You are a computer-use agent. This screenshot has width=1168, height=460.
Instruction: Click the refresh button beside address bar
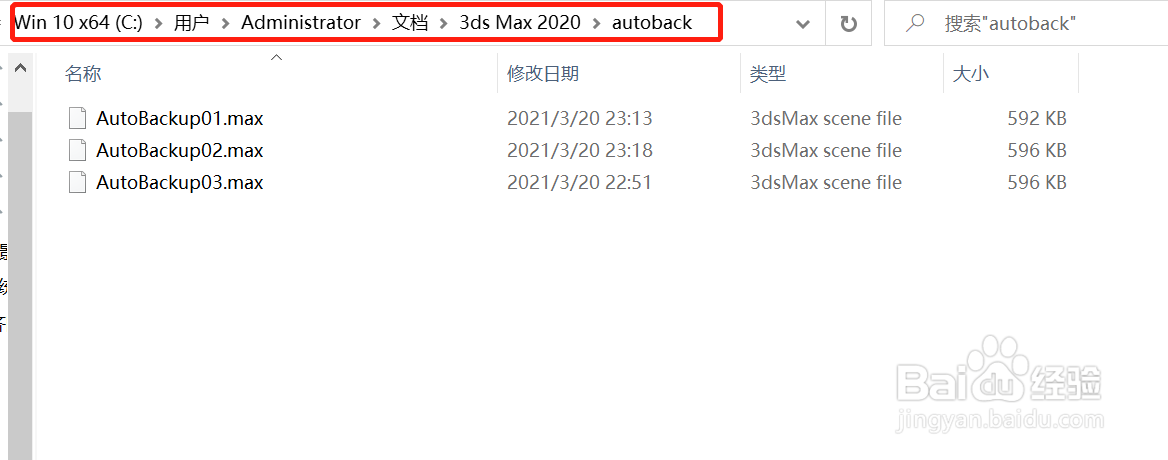(848, 24)
